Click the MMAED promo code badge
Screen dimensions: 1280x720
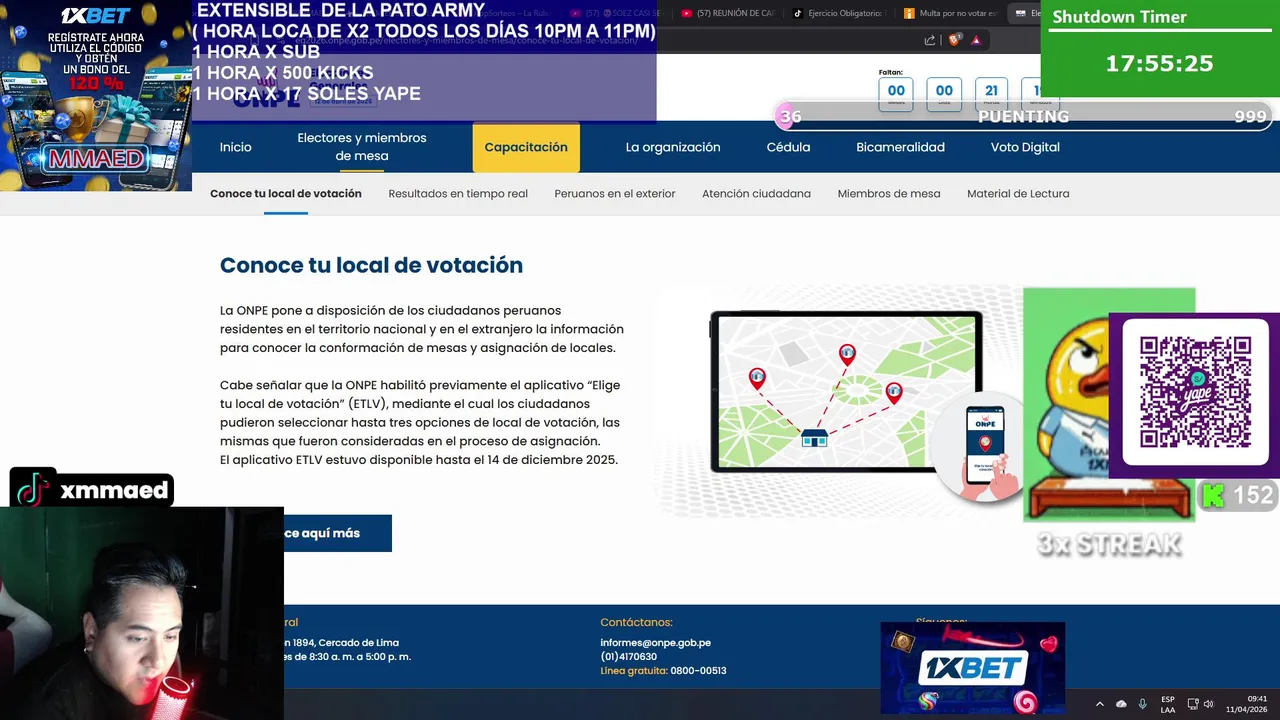pos(96,158)
